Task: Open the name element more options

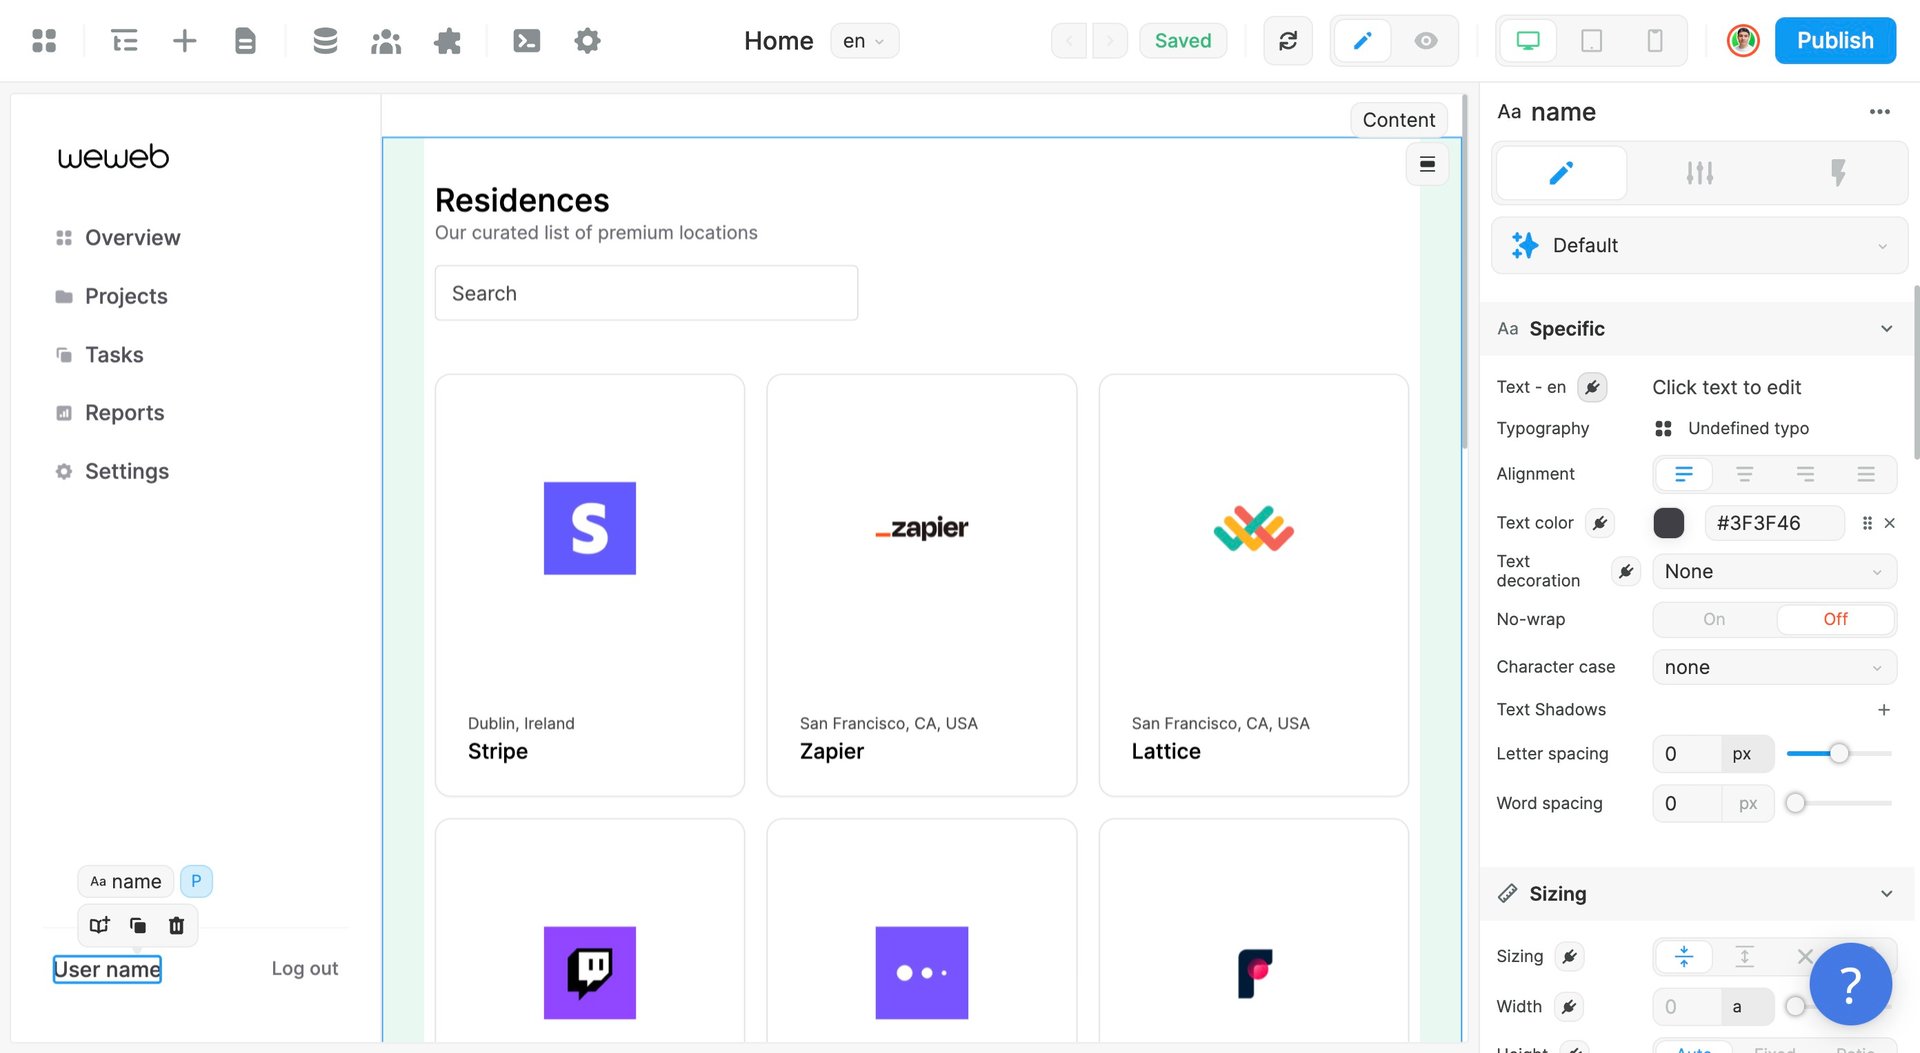Action: click(1880, 112)
